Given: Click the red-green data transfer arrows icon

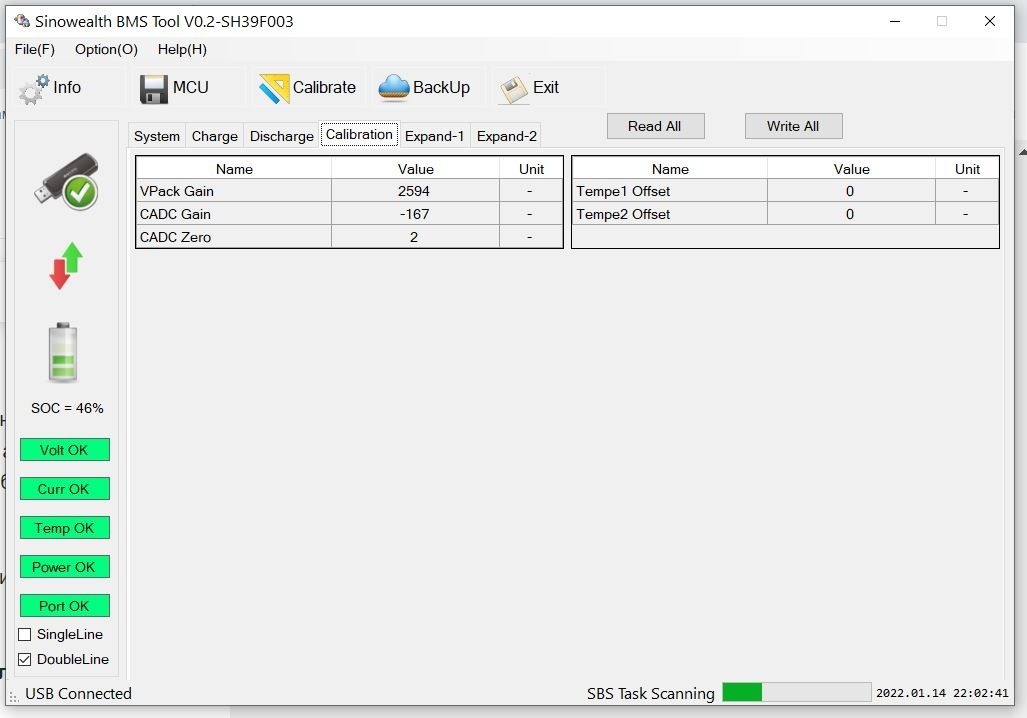Looking at the screenshot, I should click(x=66, y=265).
